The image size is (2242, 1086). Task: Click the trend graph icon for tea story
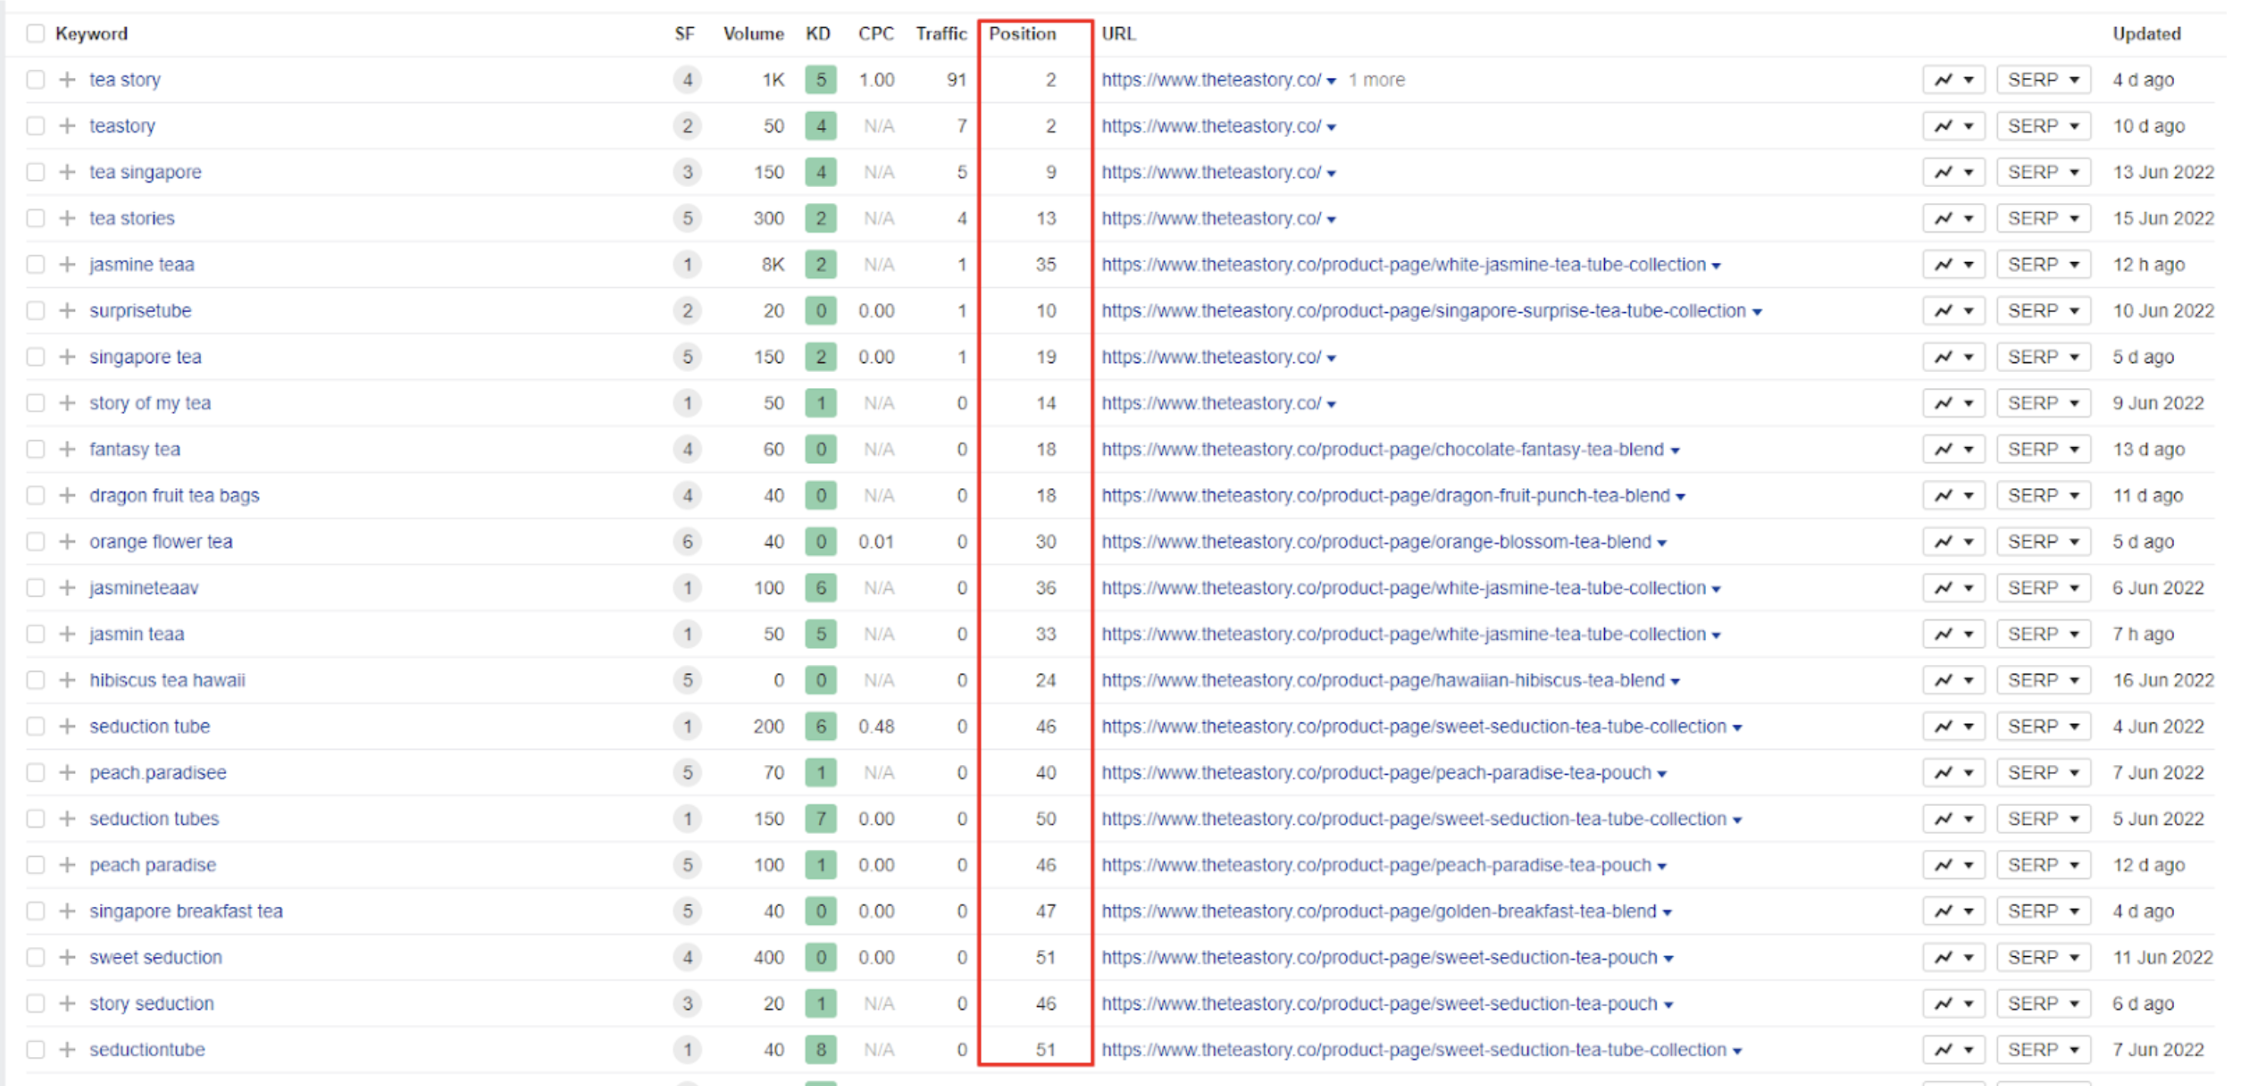pyautogui.click(x=1946, y=80)
